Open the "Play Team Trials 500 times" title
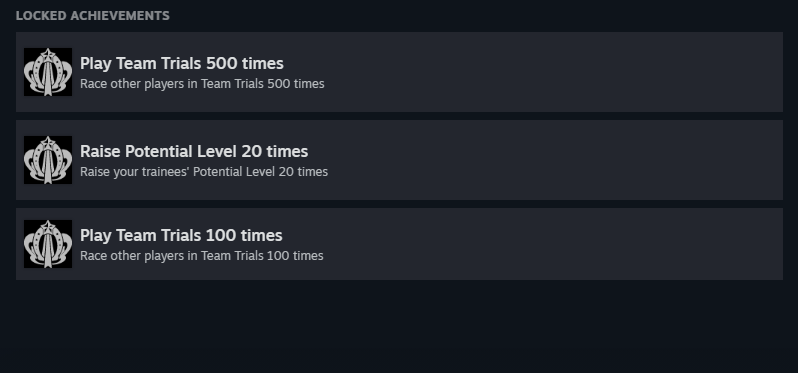798x373 pixels. tap(182, 64)
